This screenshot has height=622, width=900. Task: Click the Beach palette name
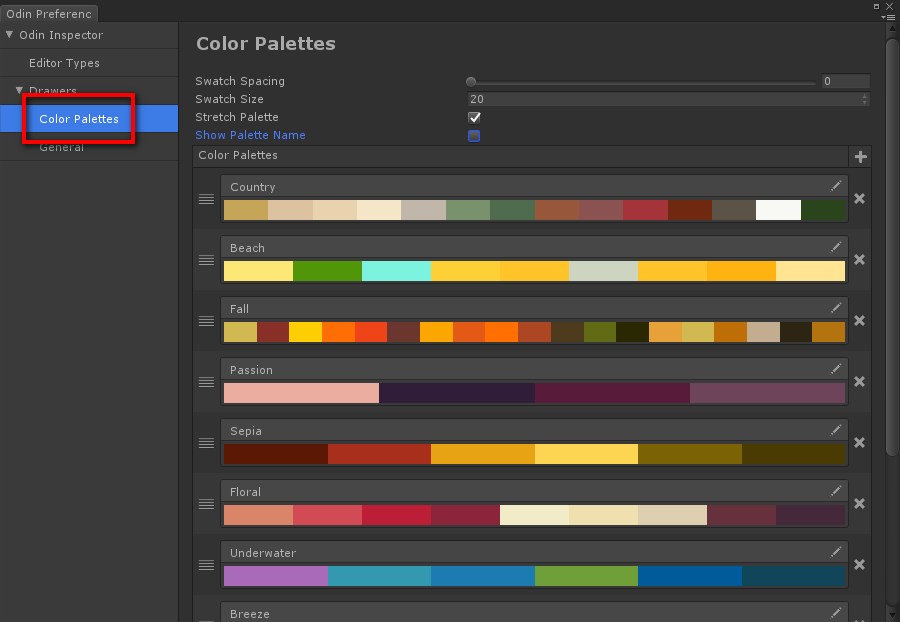(247, 248)
